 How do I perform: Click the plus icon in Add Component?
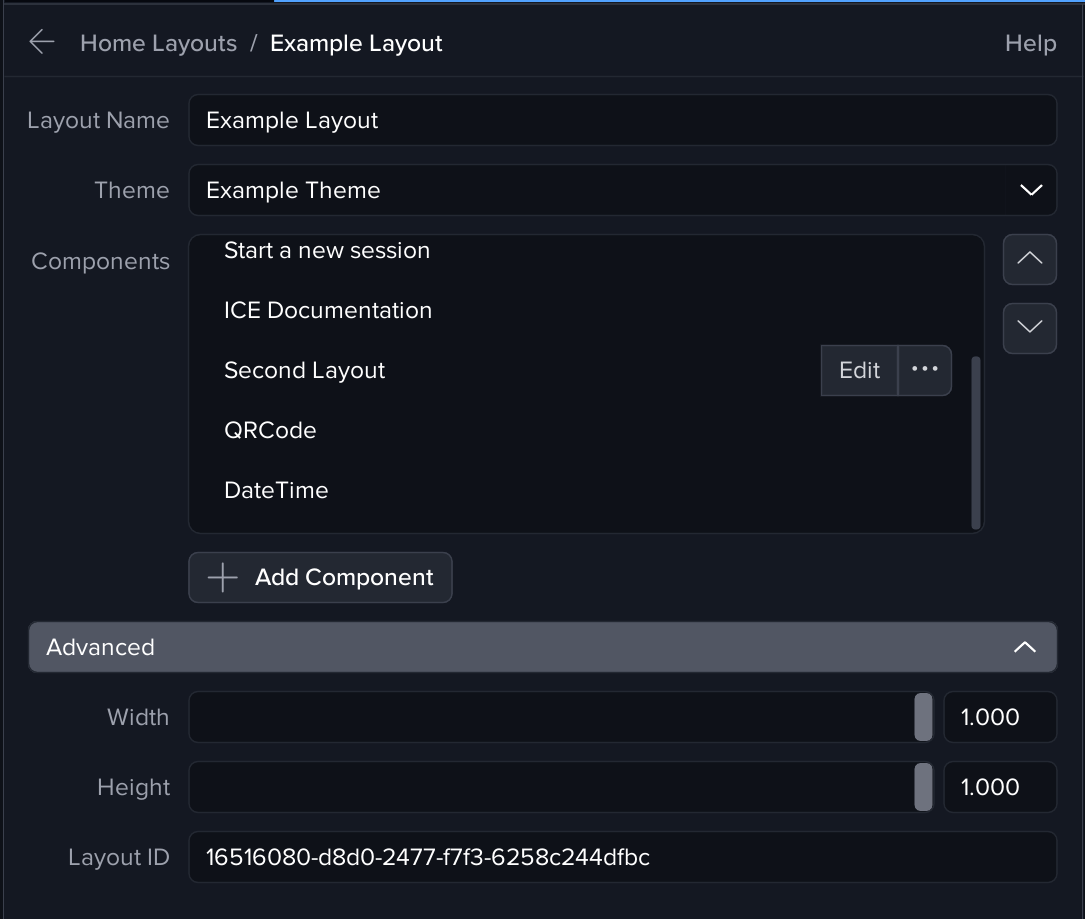pyautogui.click(x=222, y=578)
